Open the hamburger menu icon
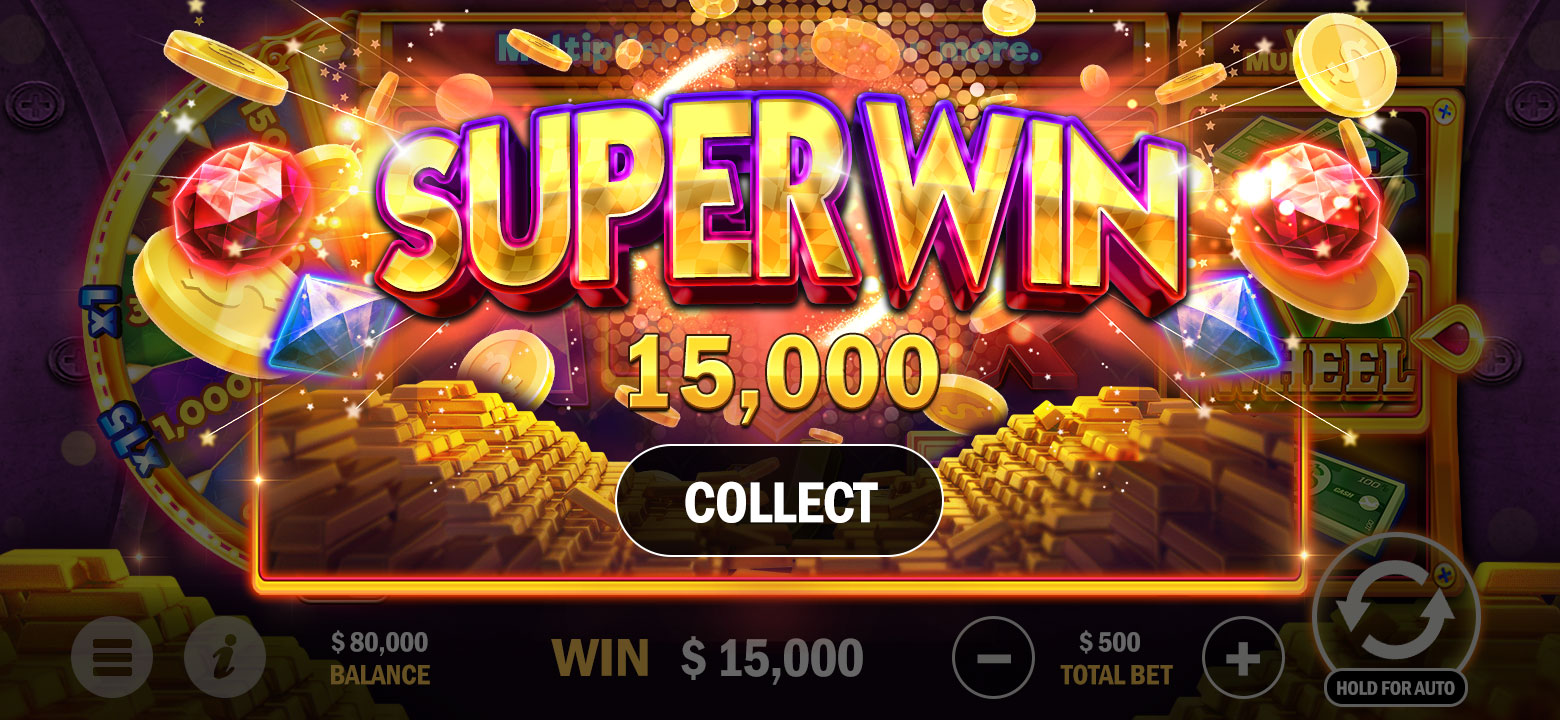This screenshot has height=720, width=1560. pos(112,658)
